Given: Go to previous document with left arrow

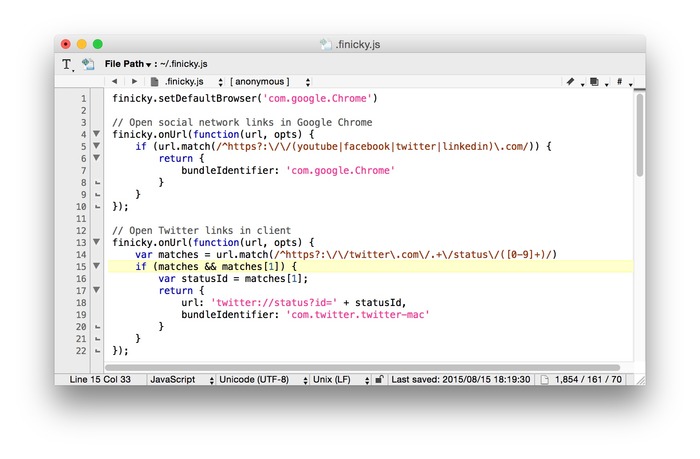Looking at the screenshot, I should tap(115, 81).
